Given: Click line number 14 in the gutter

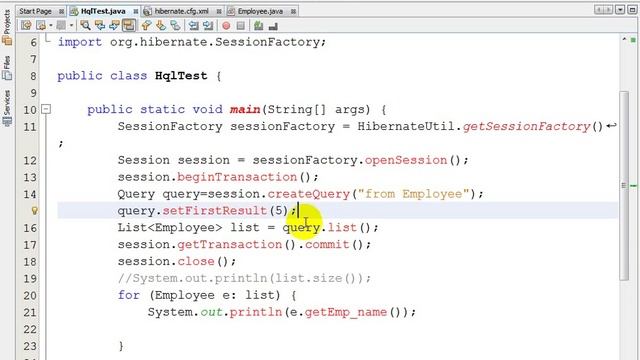Looking at the screenshot, I should coord(29,194).
